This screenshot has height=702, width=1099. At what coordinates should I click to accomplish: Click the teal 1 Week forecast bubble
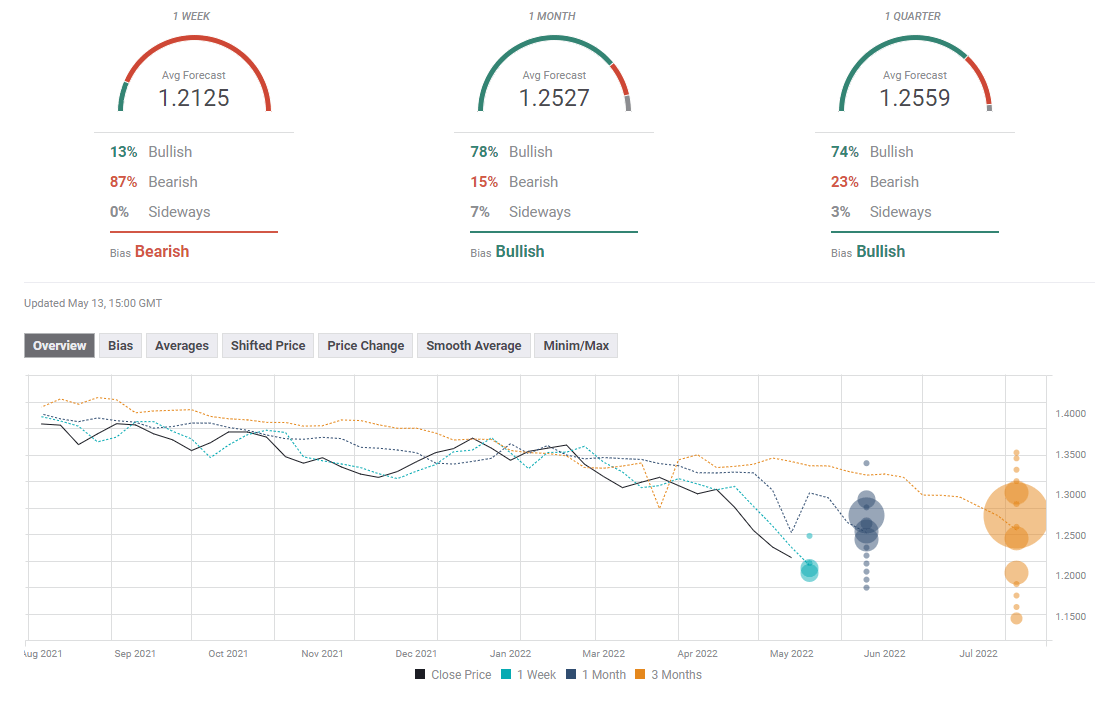point(809,570)
